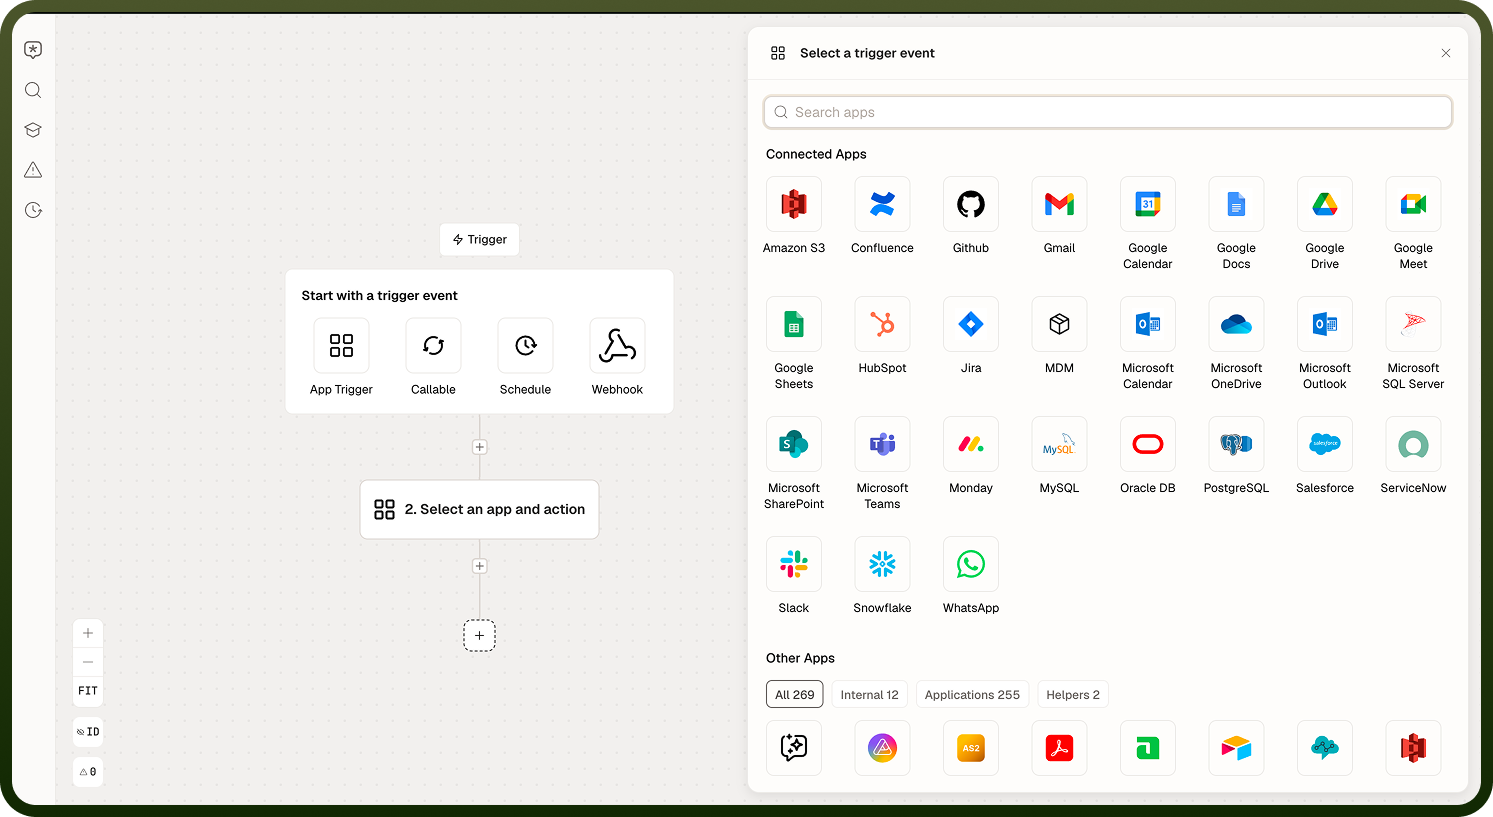Fit workflow to screen with FIT
Screen dimensions: 1493x817
[x=88, y=691]
